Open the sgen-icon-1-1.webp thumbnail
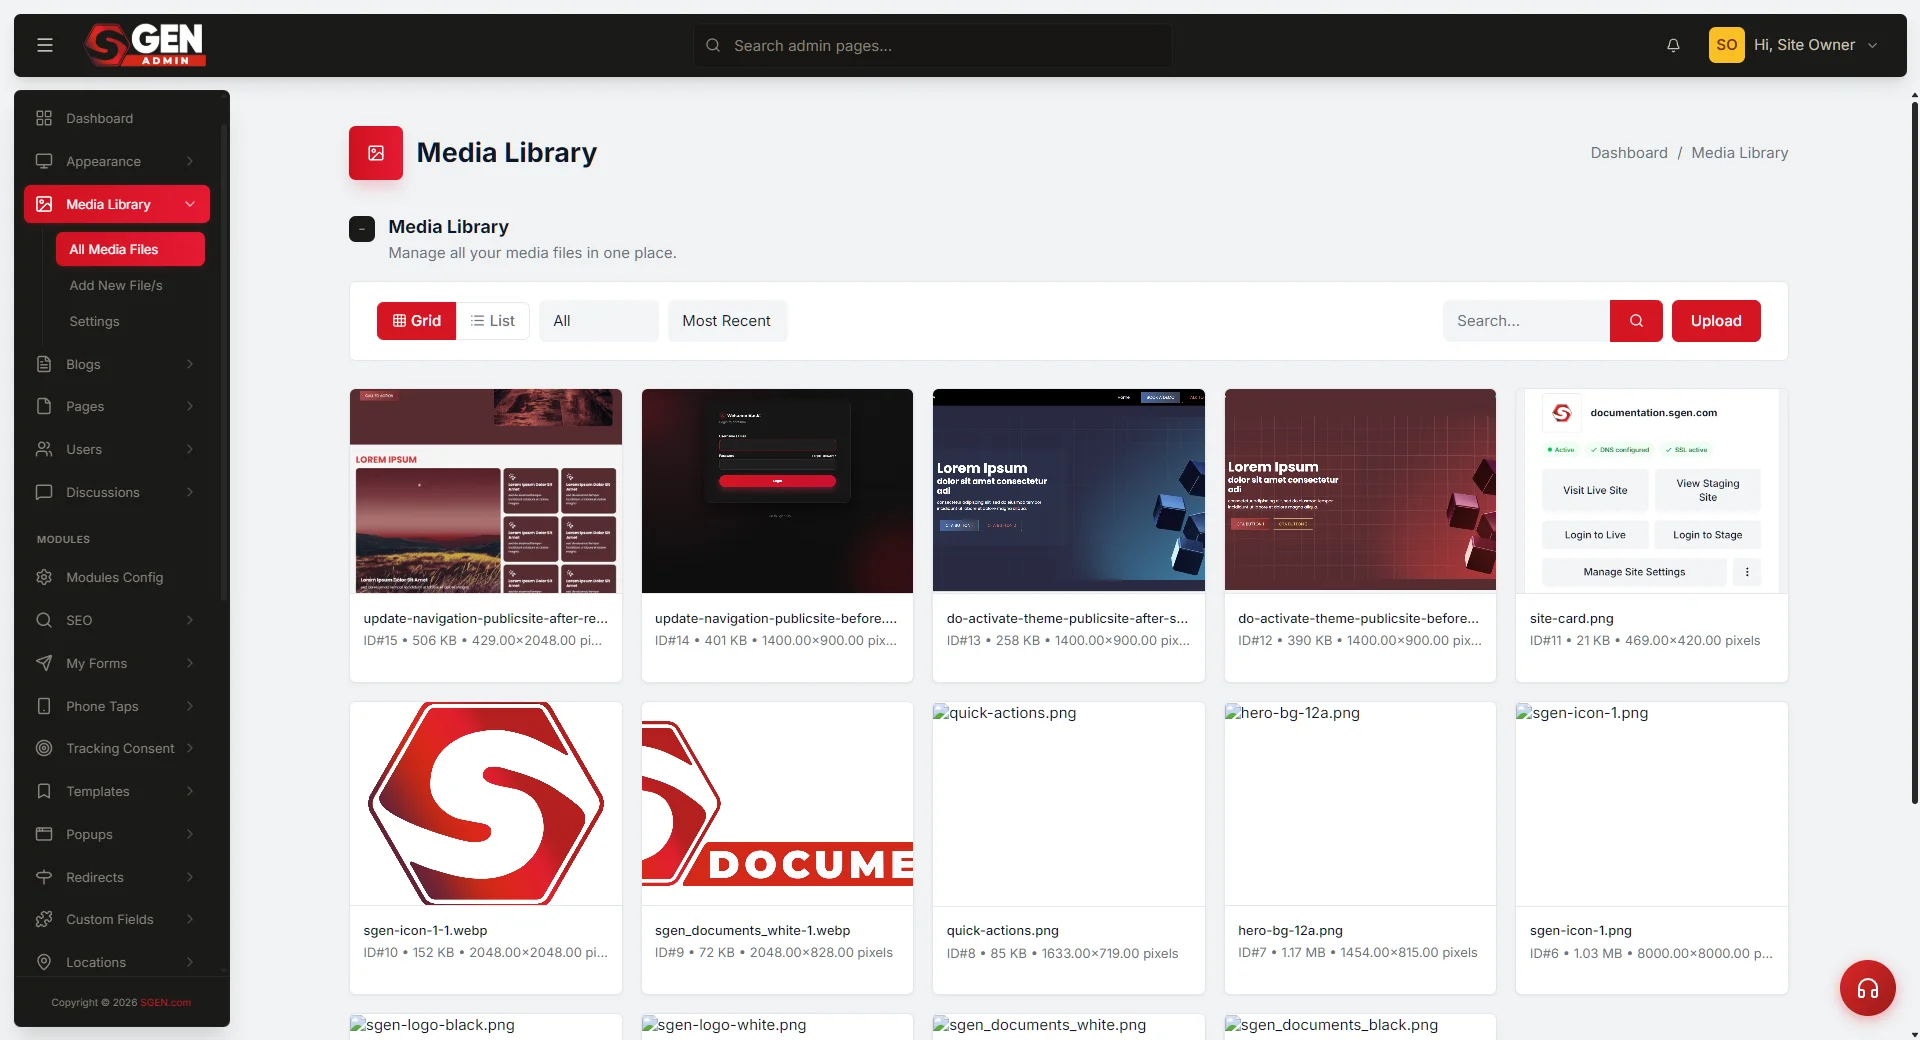Screen dimensions: 1920x1040 pos(486,804)
